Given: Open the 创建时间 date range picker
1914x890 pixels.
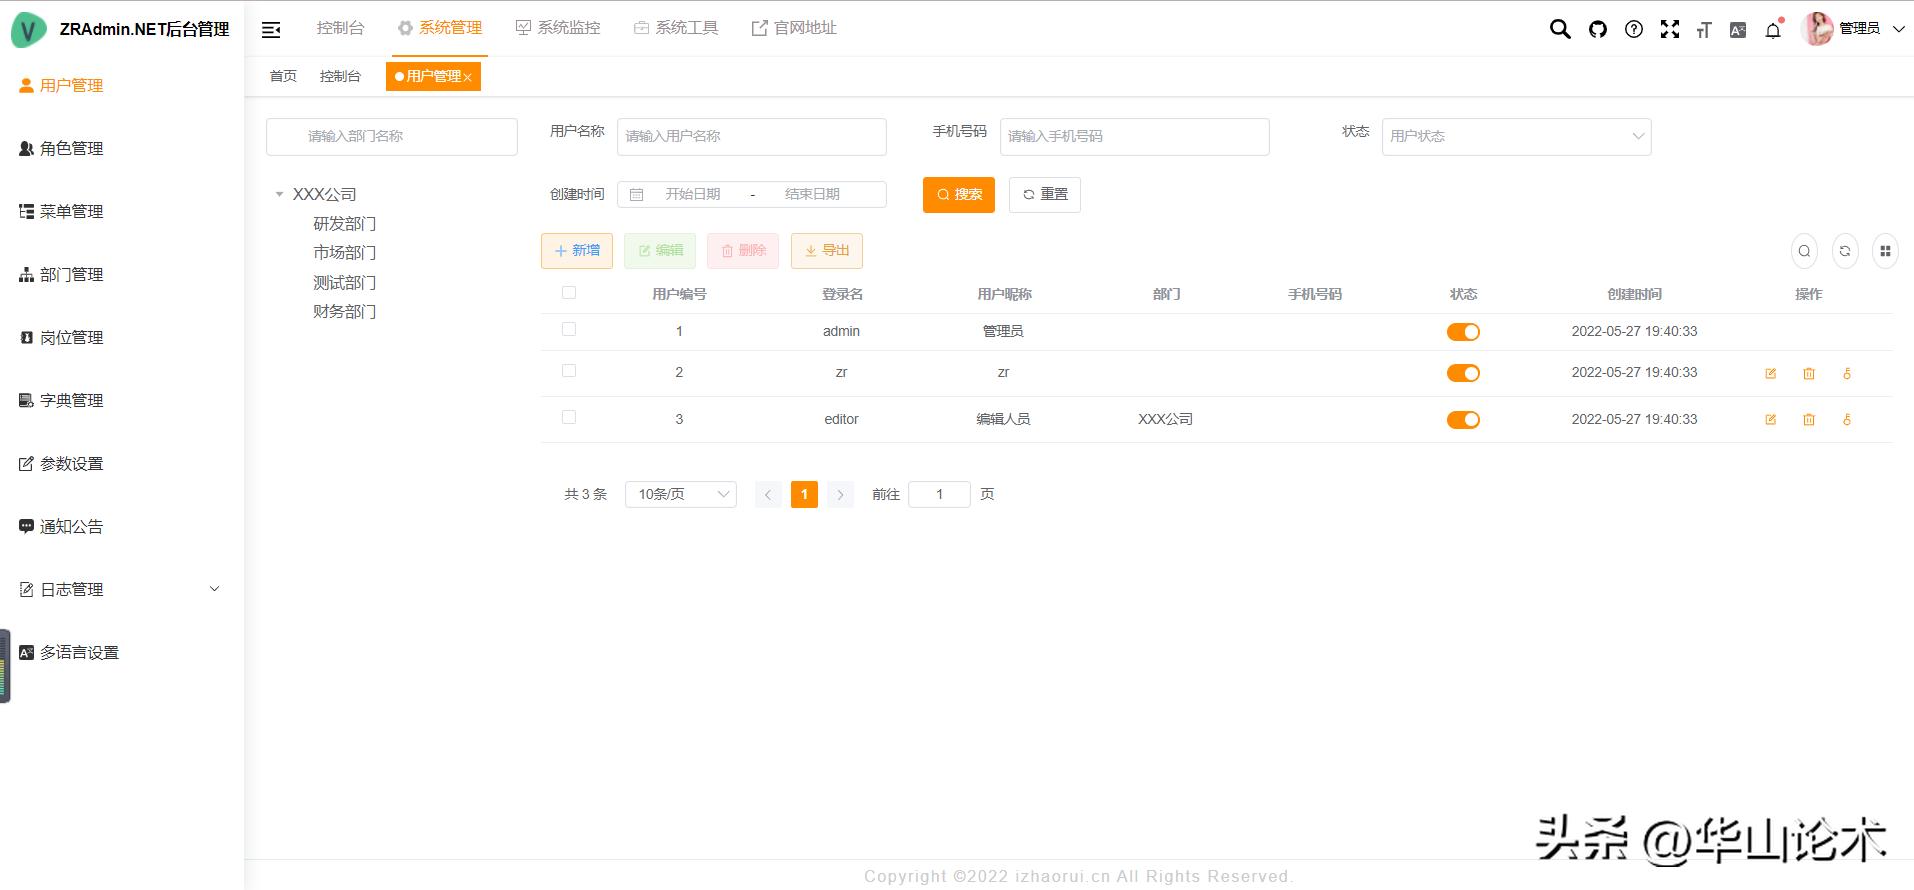Looking at the screenshot, I should 752,194.
